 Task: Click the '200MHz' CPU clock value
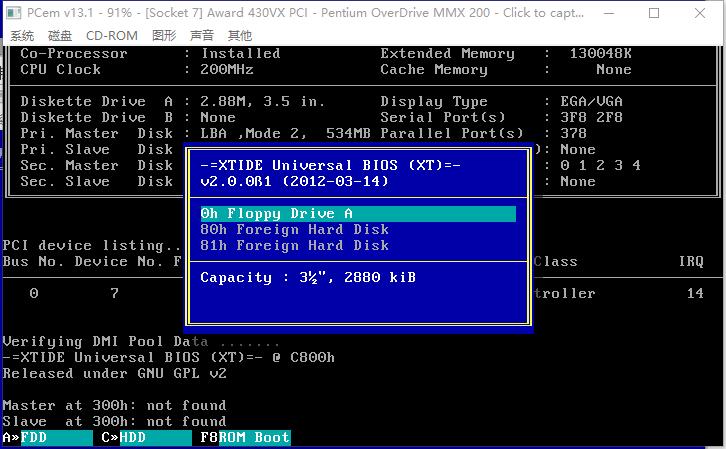(x=227, y=69)
